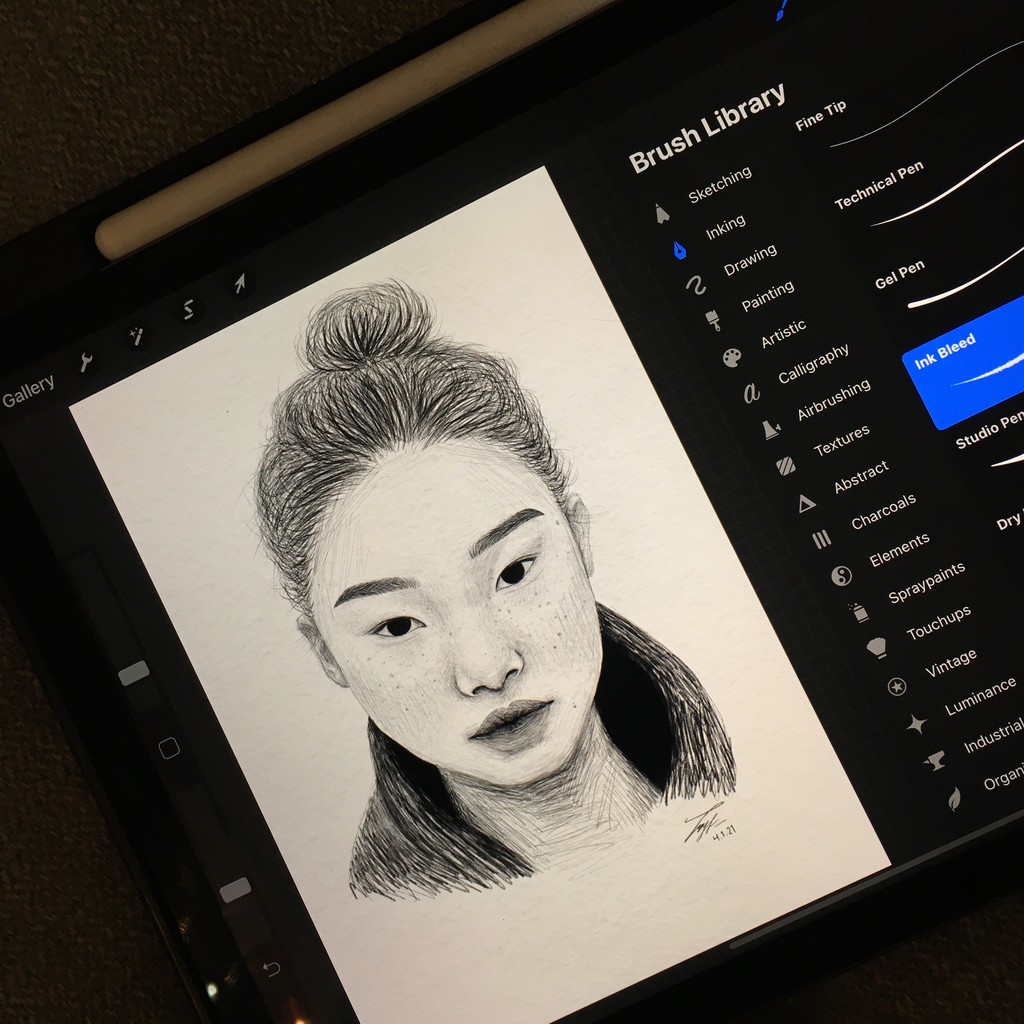
Task: Pick the Painting brush icon
Action: point(713,320)
